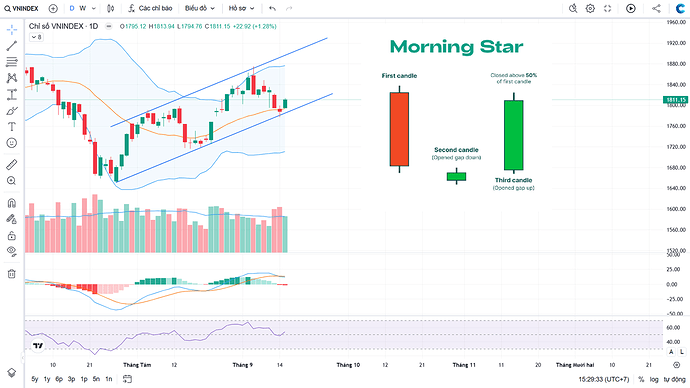This screenshot has width=690, height=388.
Task: Click the undo arrow
Action: point(272,8)
